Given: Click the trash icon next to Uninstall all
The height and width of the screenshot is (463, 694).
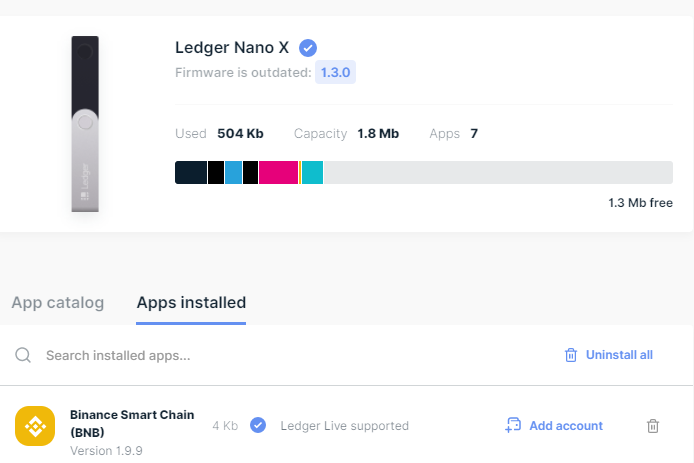Looking at the screenshot, I should coord(571,355).
